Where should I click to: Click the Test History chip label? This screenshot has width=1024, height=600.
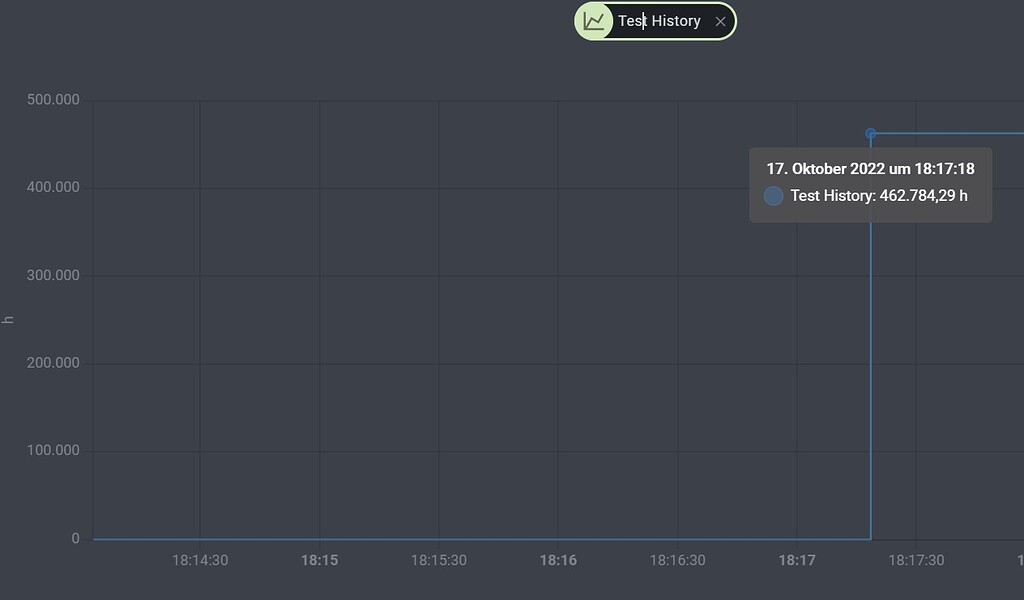point(659,21)
